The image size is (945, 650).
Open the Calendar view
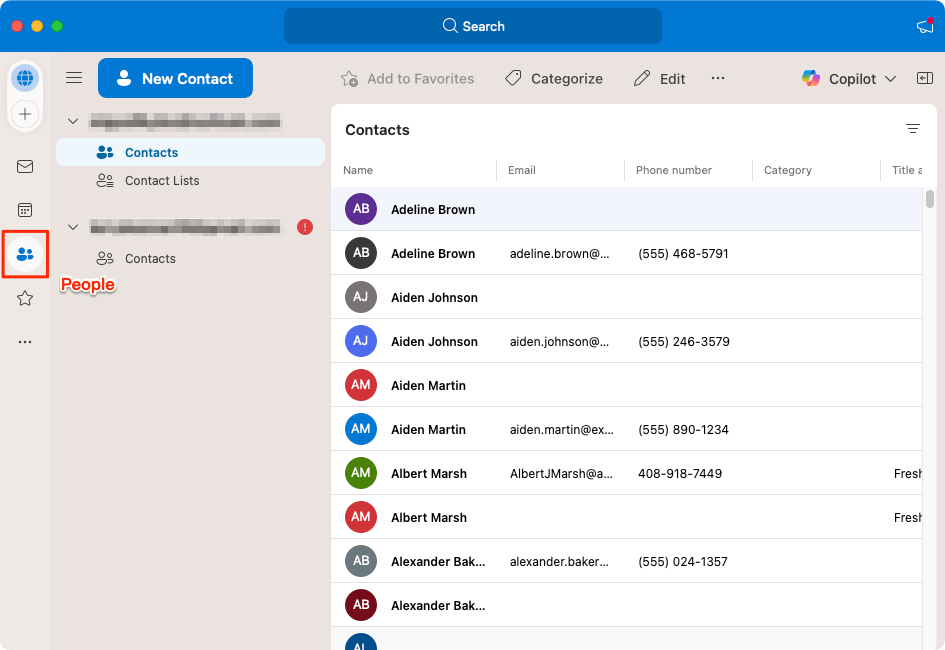coord(25,210)
